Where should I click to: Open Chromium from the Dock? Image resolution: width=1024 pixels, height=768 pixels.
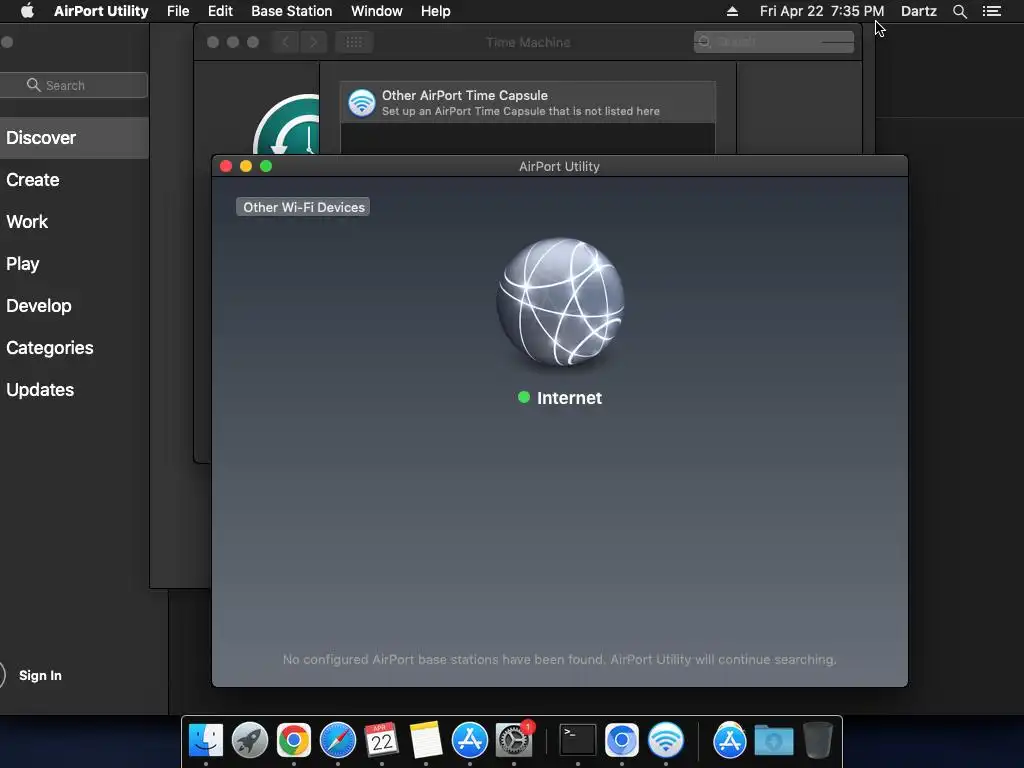(x=622, y=740)
